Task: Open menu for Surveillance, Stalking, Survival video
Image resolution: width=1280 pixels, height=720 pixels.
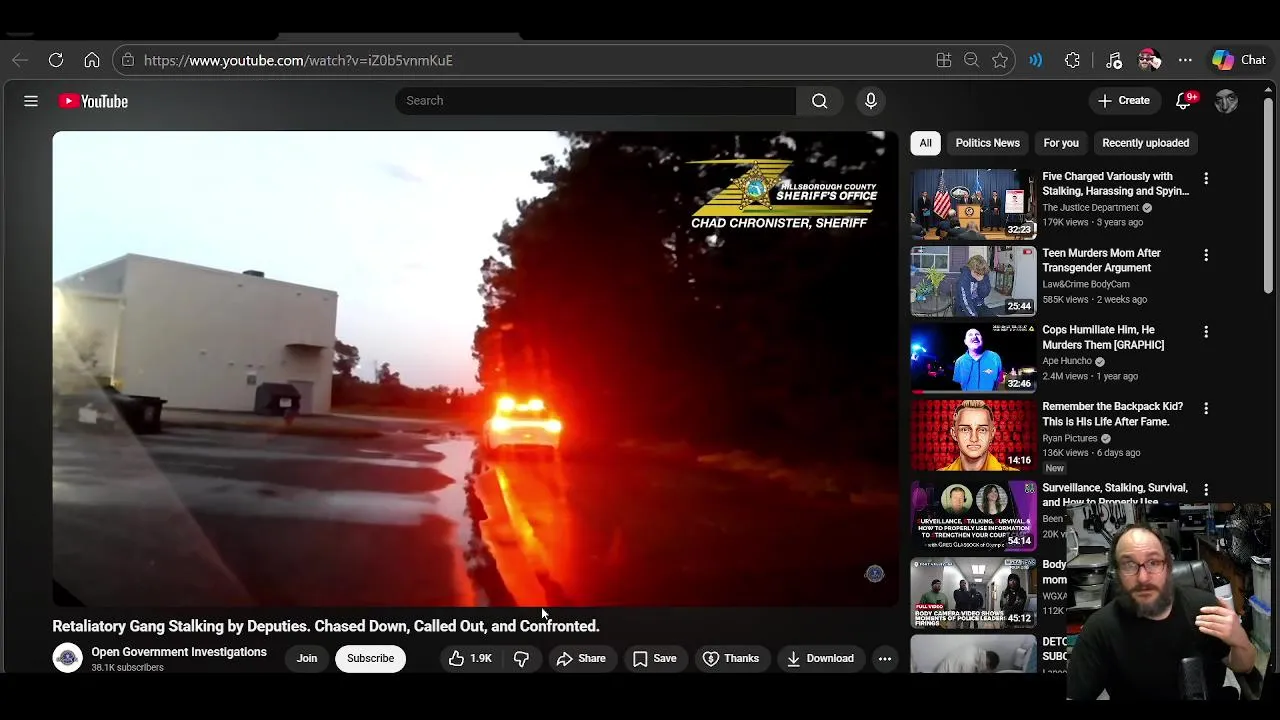Action: (x=1206, y=489)
